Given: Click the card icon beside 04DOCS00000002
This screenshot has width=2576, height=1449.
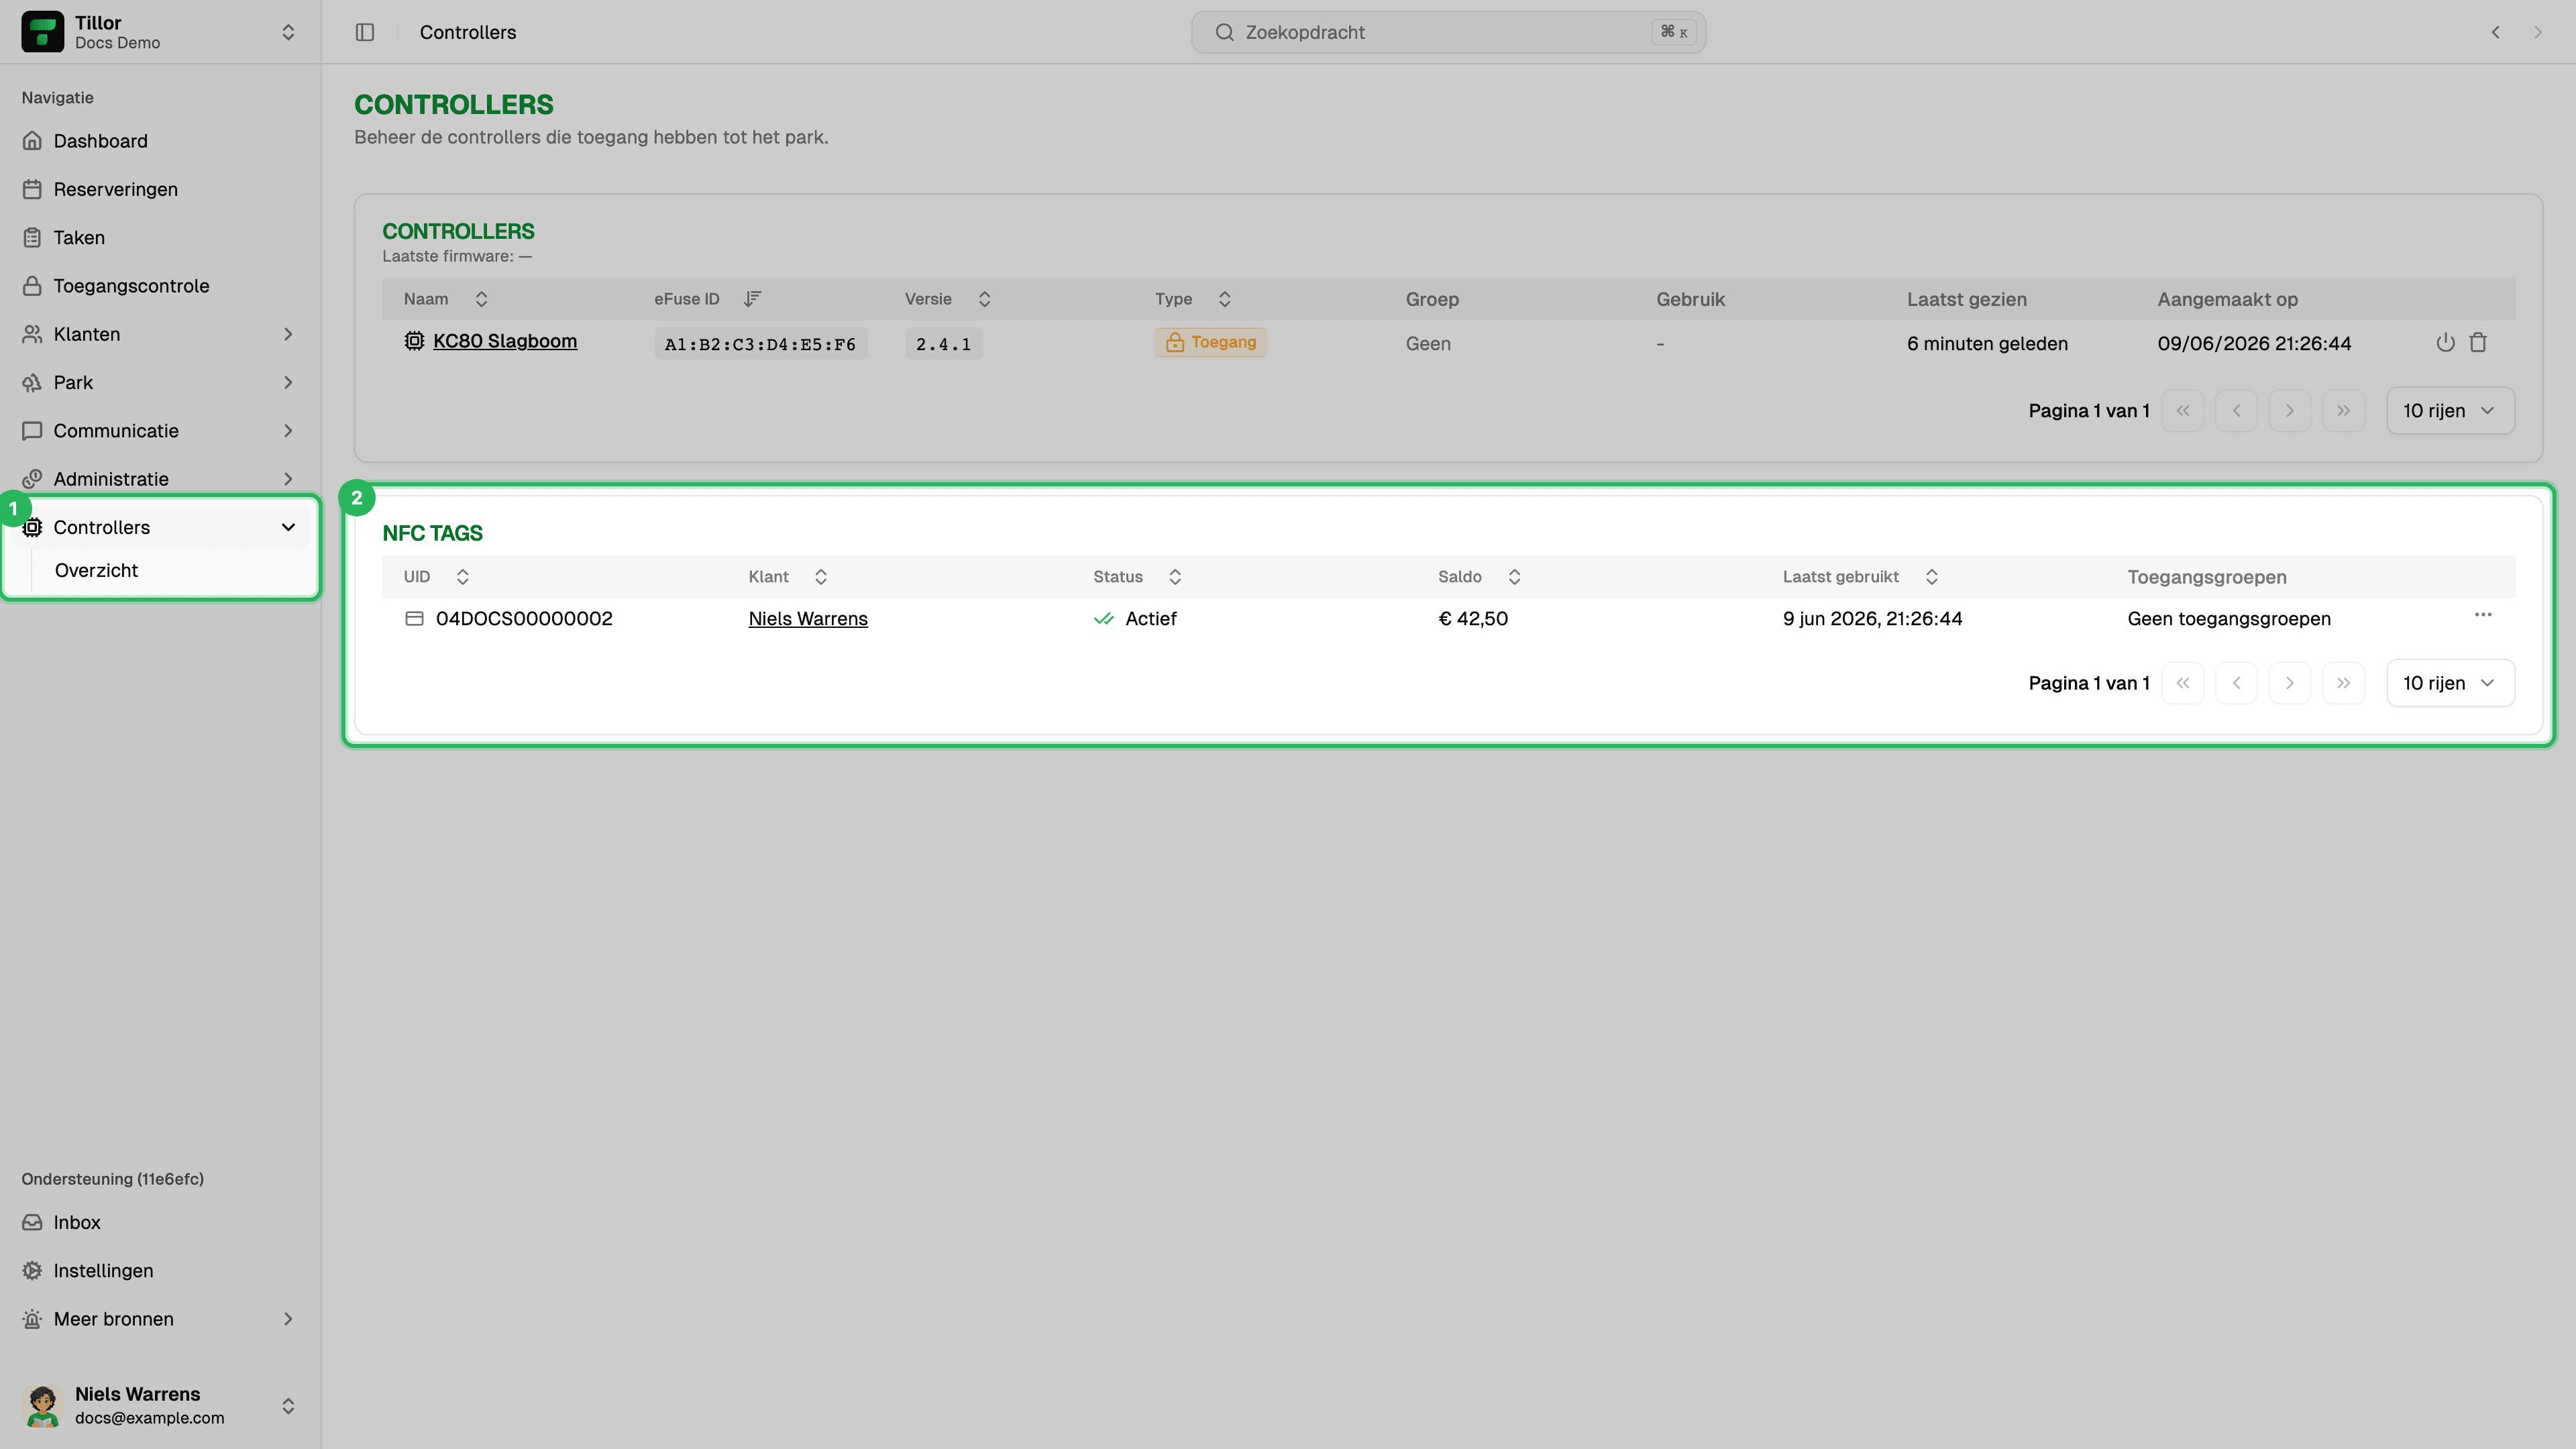Looking at the screenshot, I should [x=414, y=619].
